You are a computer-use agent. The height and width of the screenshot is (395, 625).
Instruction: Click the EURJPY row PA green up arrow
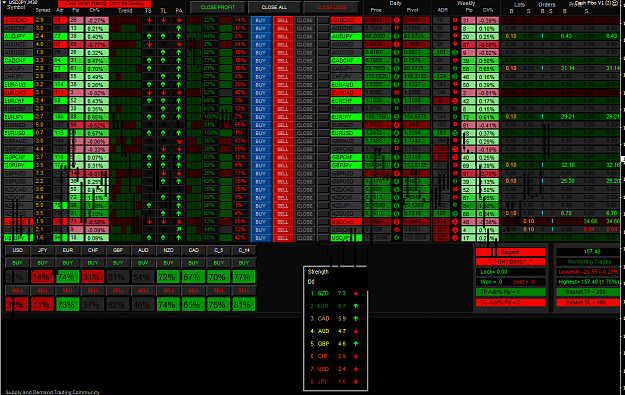(179, 117)
